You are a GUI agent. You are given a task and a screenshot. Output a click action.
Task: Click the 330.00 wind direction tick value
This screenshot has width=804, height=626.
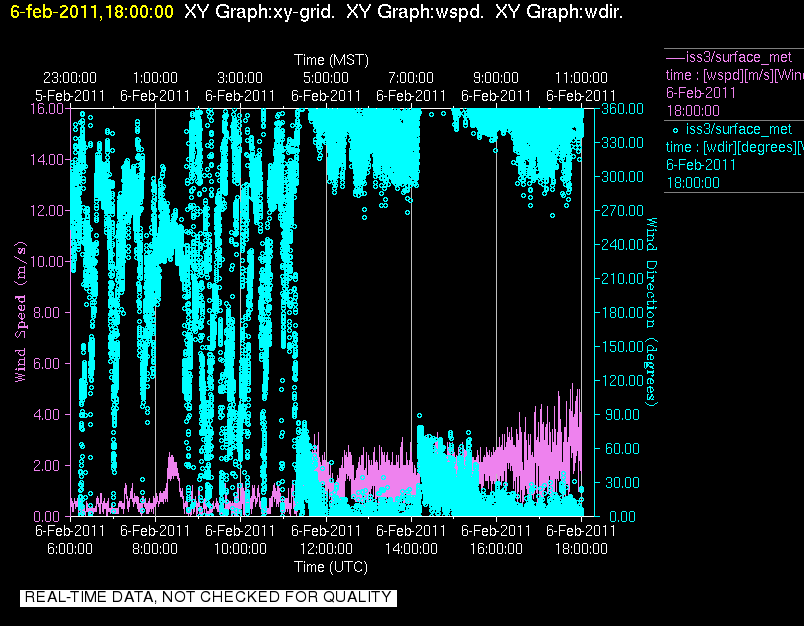tap(622, 143)
